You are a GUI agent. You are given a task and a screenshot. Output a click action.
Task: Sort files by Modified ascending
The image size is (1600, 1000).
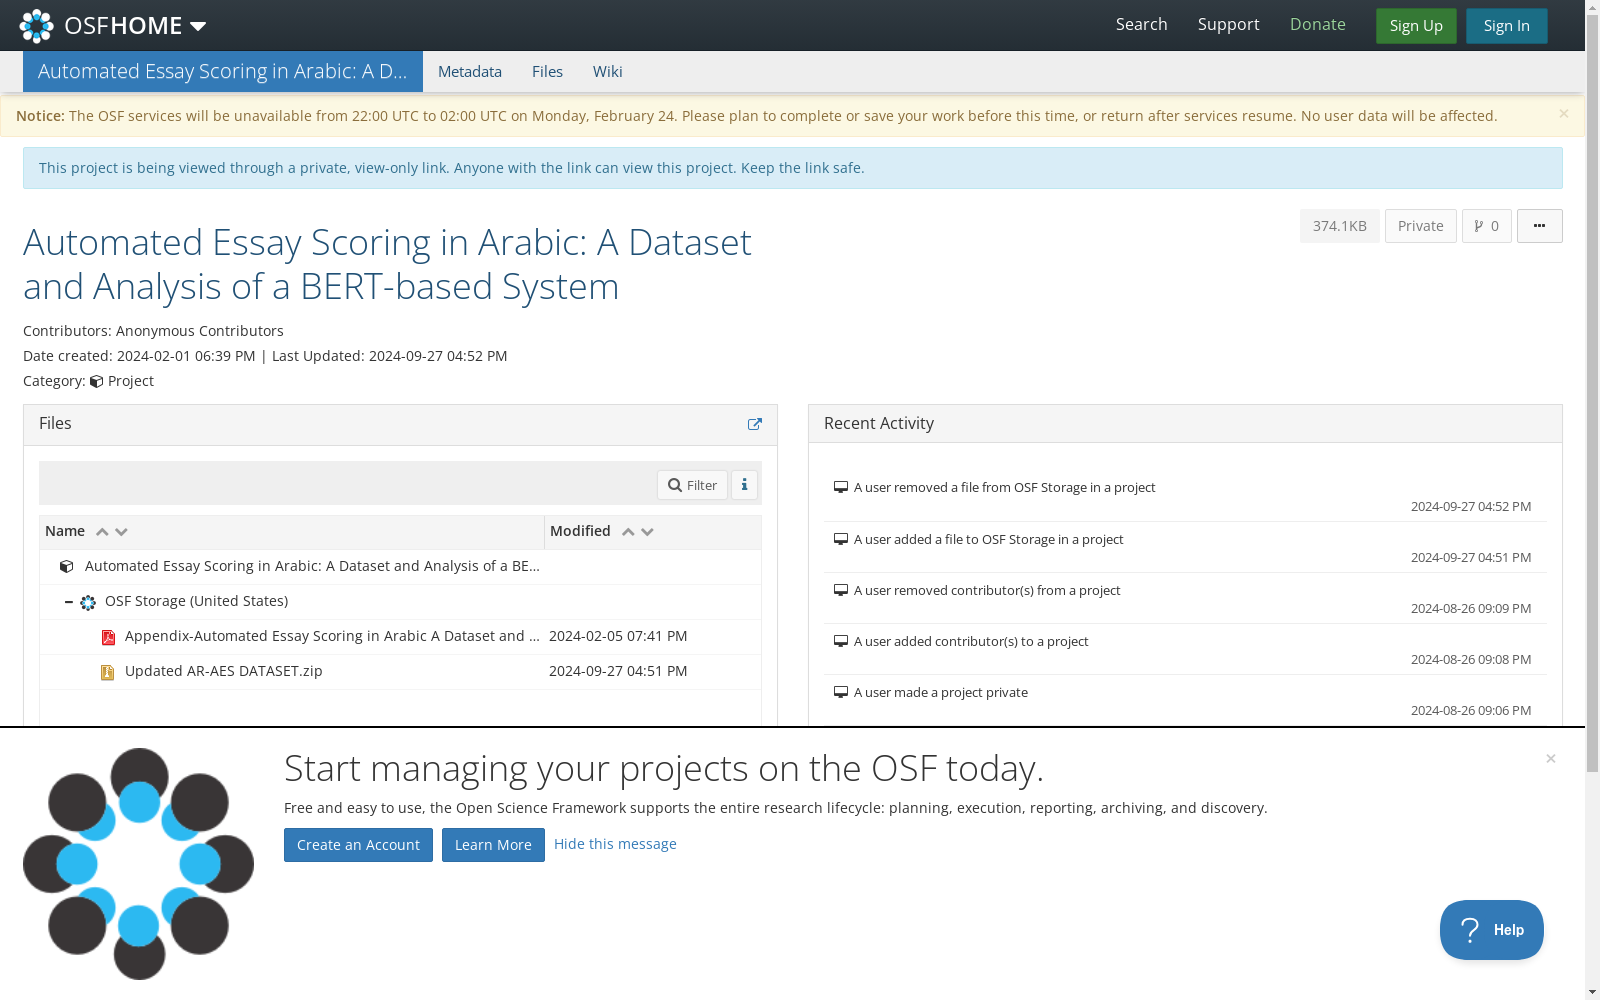628,532
